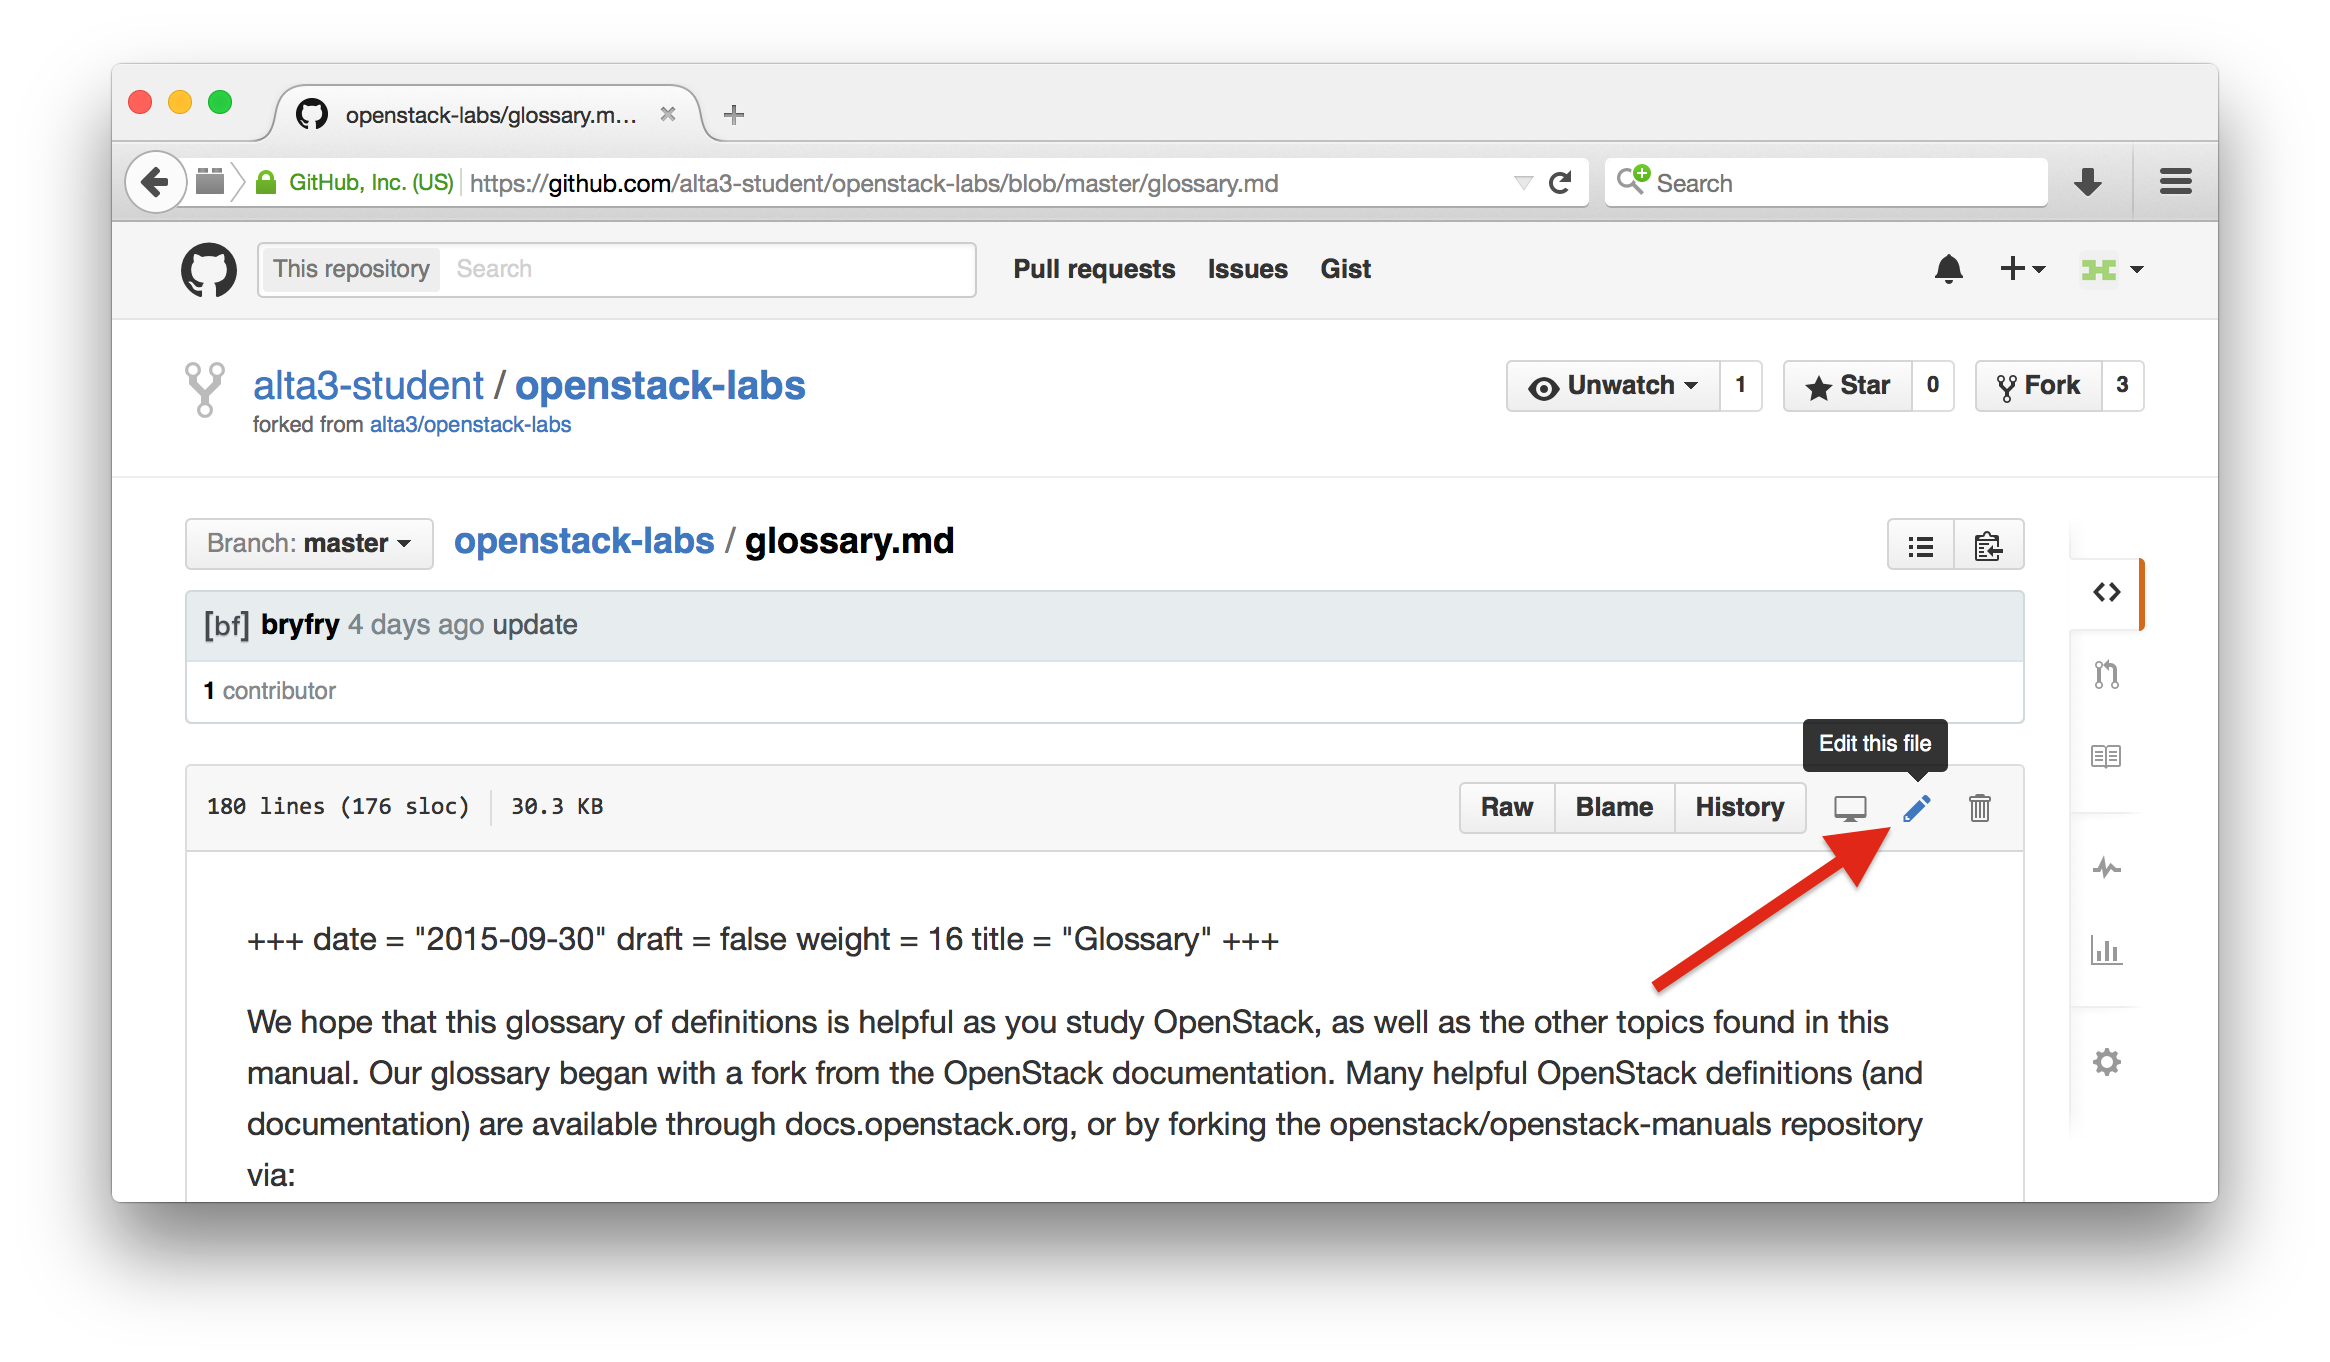Open Issues menu item
This screenshot has width=2330, height=1362.
[1249, 269]
